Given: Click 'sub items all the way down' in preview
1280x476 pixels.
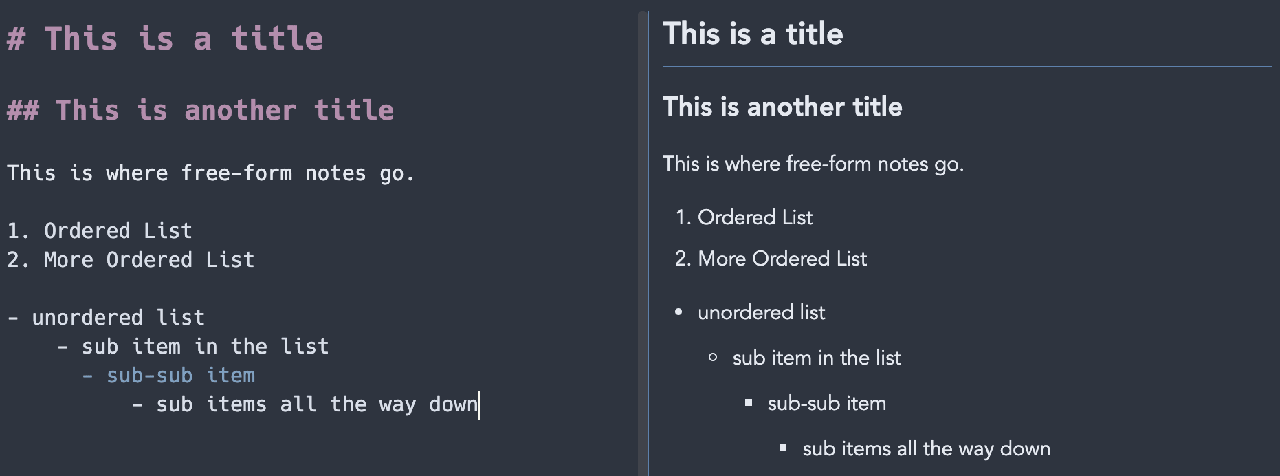Looking at the screenshot, I should click(926, 449).
